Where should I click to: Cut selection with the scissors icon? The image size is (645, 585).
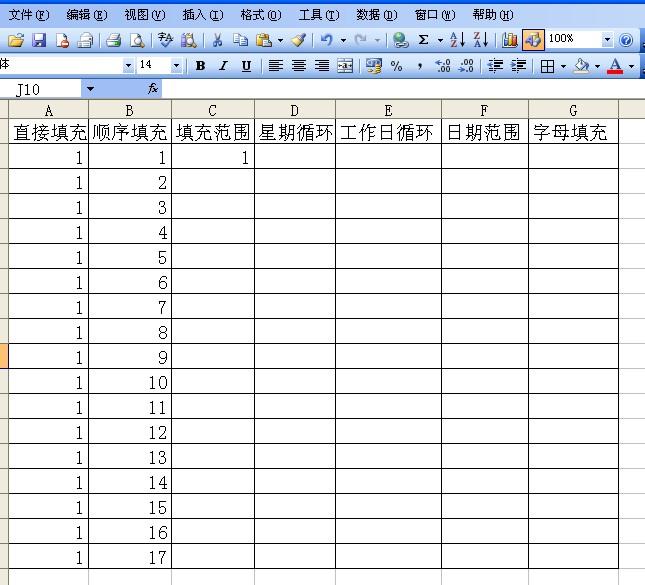pos(217,40)
